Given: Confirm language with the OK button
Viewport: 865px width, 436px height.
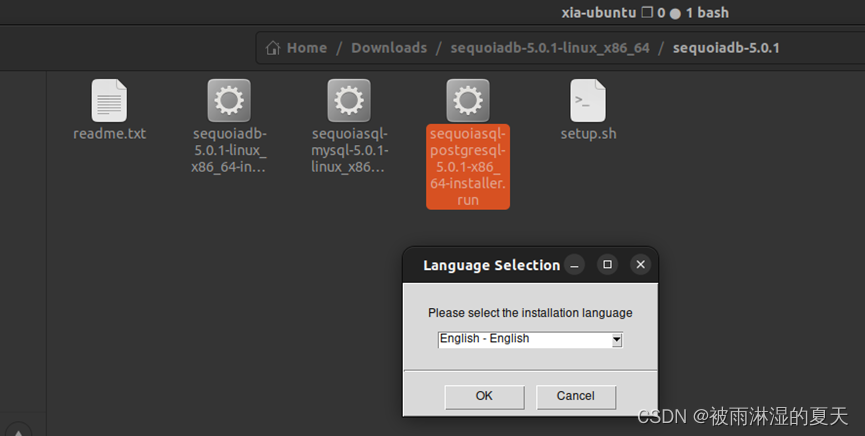Looking at the screenshot, I should pos(484,396).
